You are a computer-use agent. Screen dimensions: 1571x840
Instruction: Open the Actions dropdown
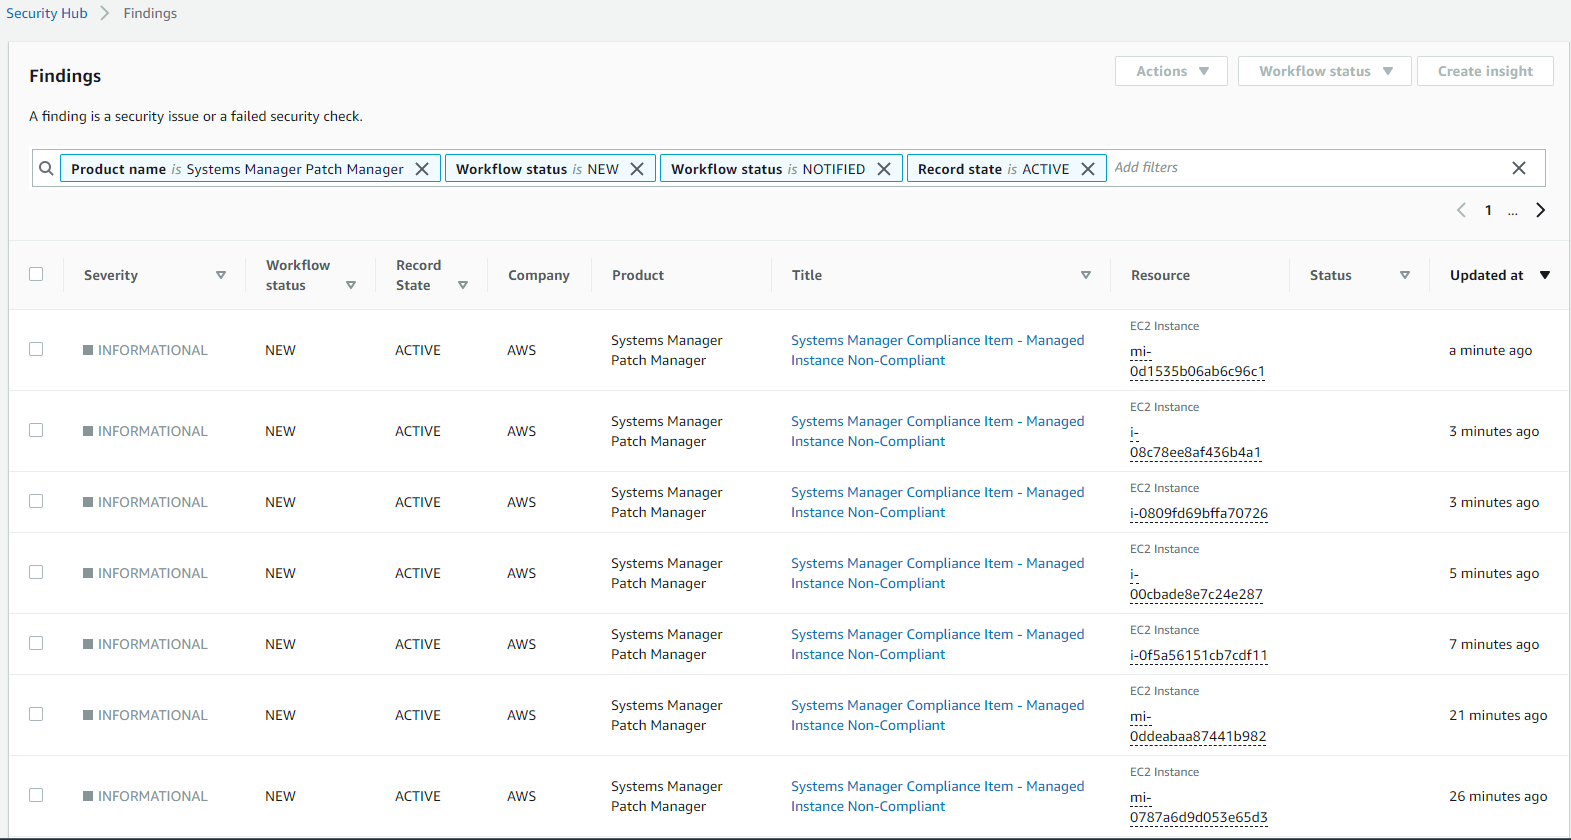pos(1171,71)
